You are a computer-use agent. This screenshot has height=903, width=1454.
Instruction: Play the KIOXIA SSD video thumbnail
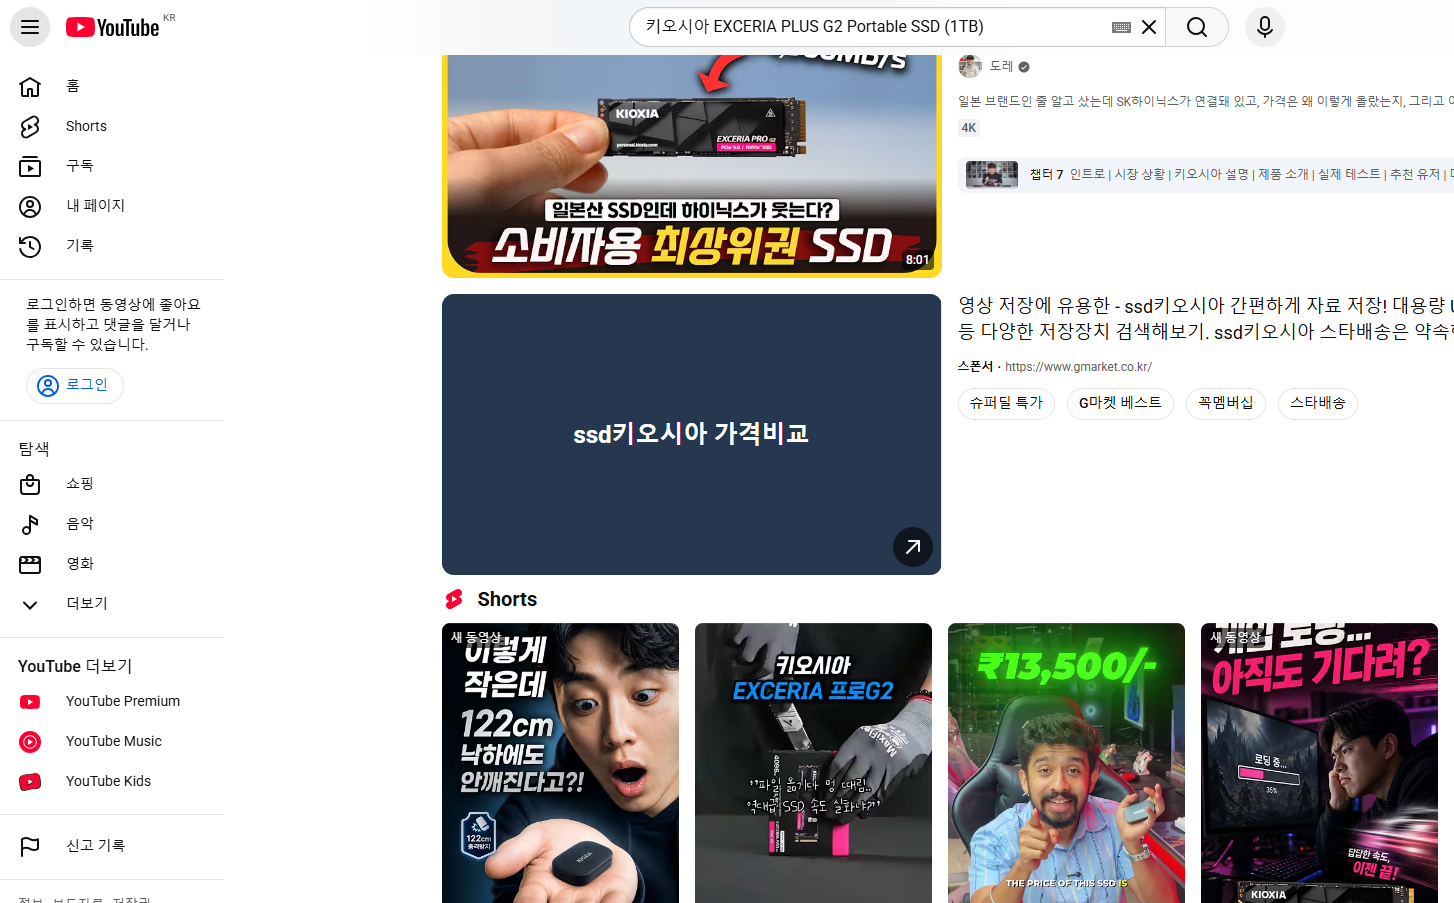[x=691, y=166]
